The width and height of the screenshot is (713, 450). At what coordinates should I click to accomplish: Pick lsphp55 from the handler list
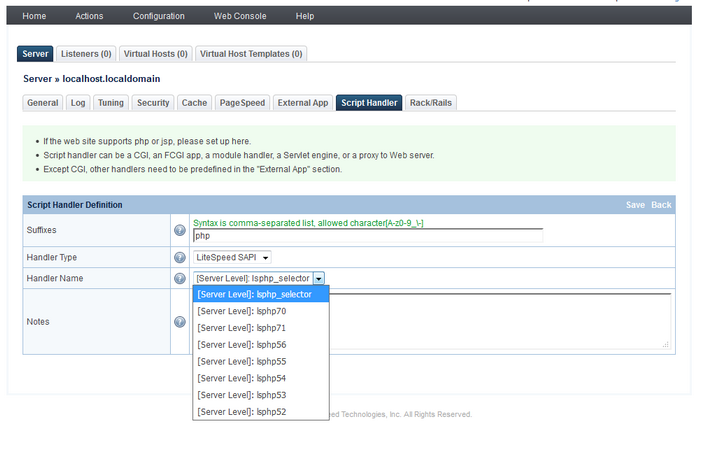point(261,362)
